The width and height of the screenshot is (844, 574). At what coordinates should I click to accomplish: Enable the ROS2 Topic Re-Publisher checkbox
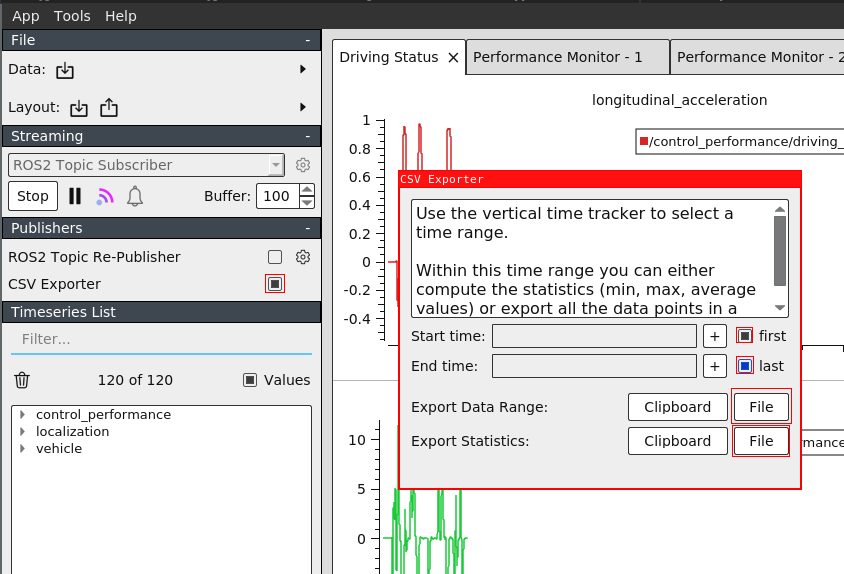point(275,257)
